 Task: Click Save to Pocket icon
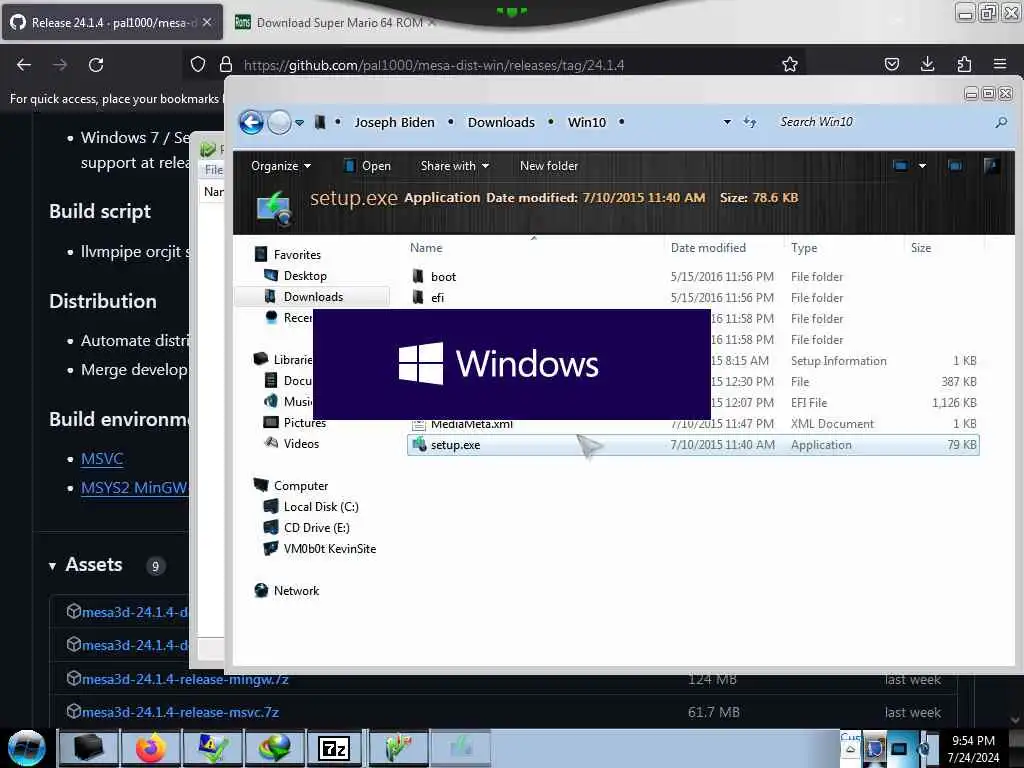[891, 65]
